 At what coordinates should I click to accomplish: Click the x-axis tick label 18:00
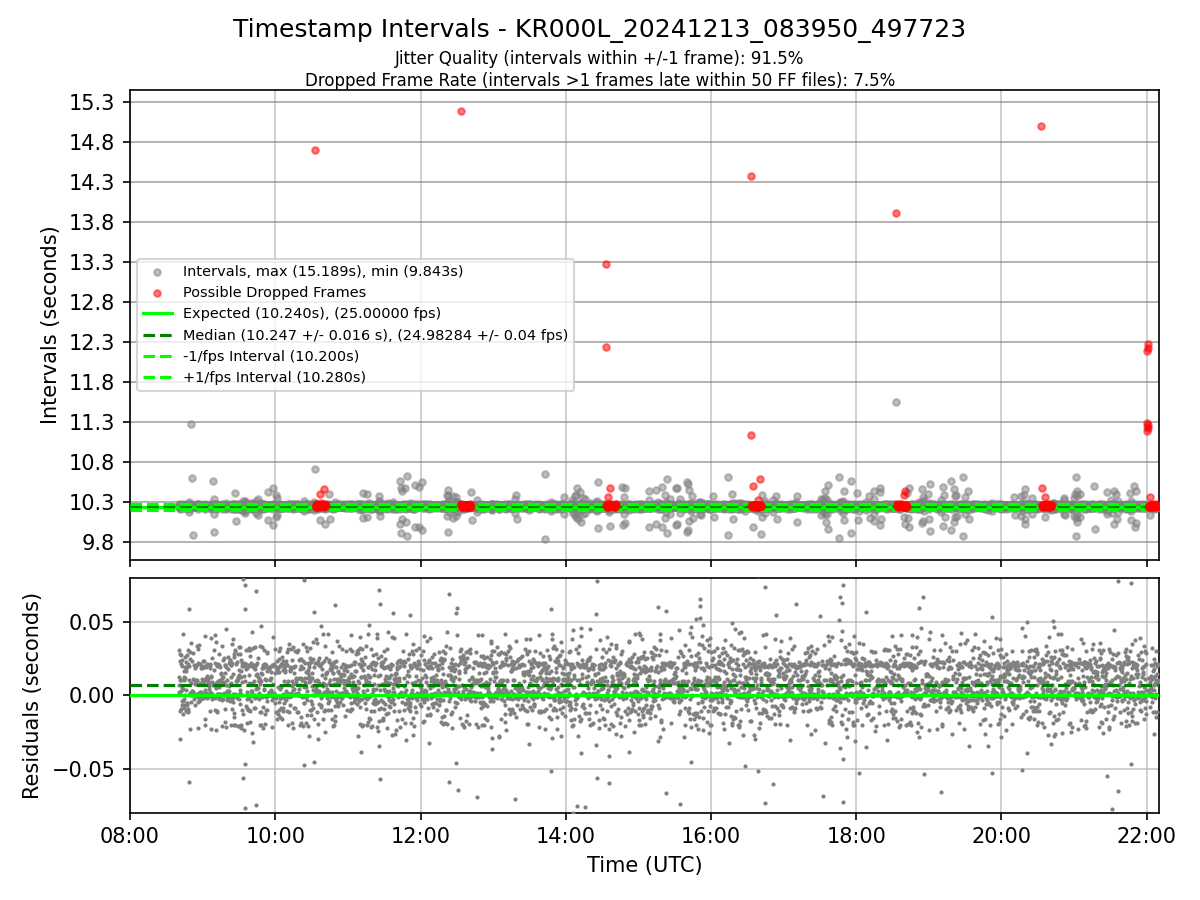856,835
